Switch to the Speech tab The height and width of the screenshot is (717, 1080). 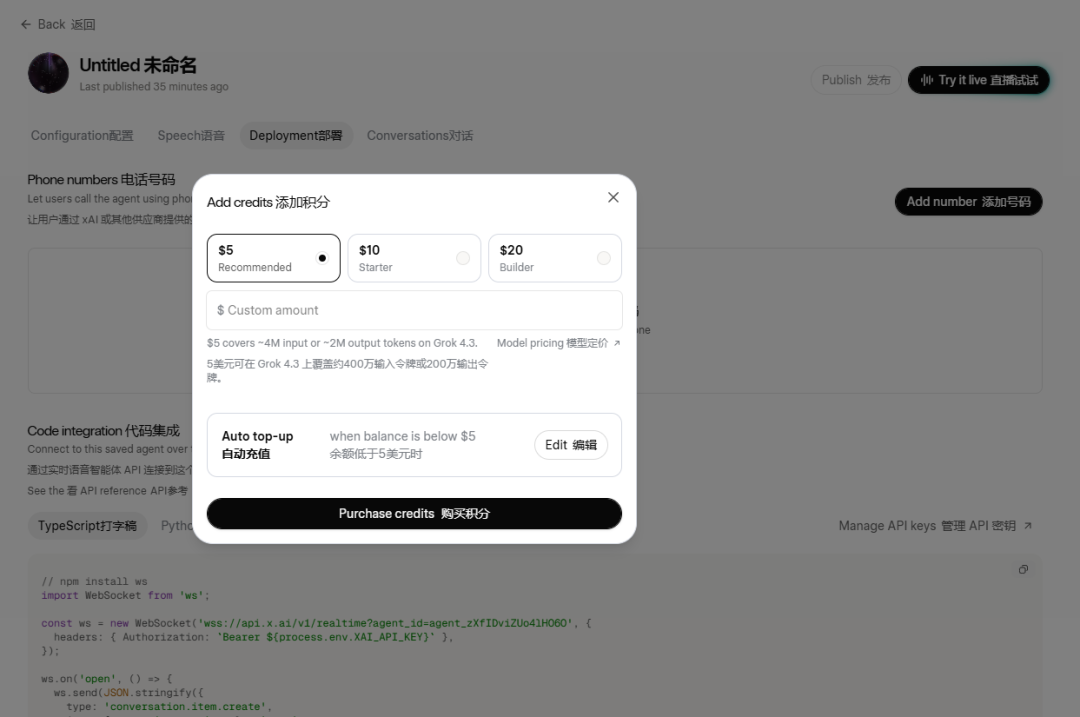[x=191, y=136]
